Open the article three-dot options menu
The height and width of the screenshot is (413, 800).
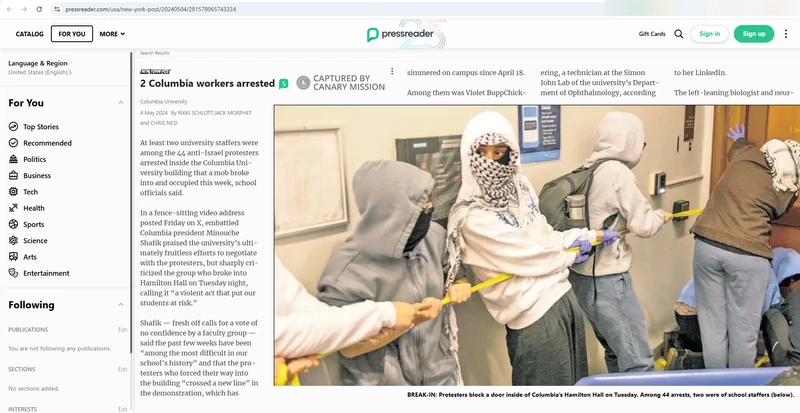[392, 71]
